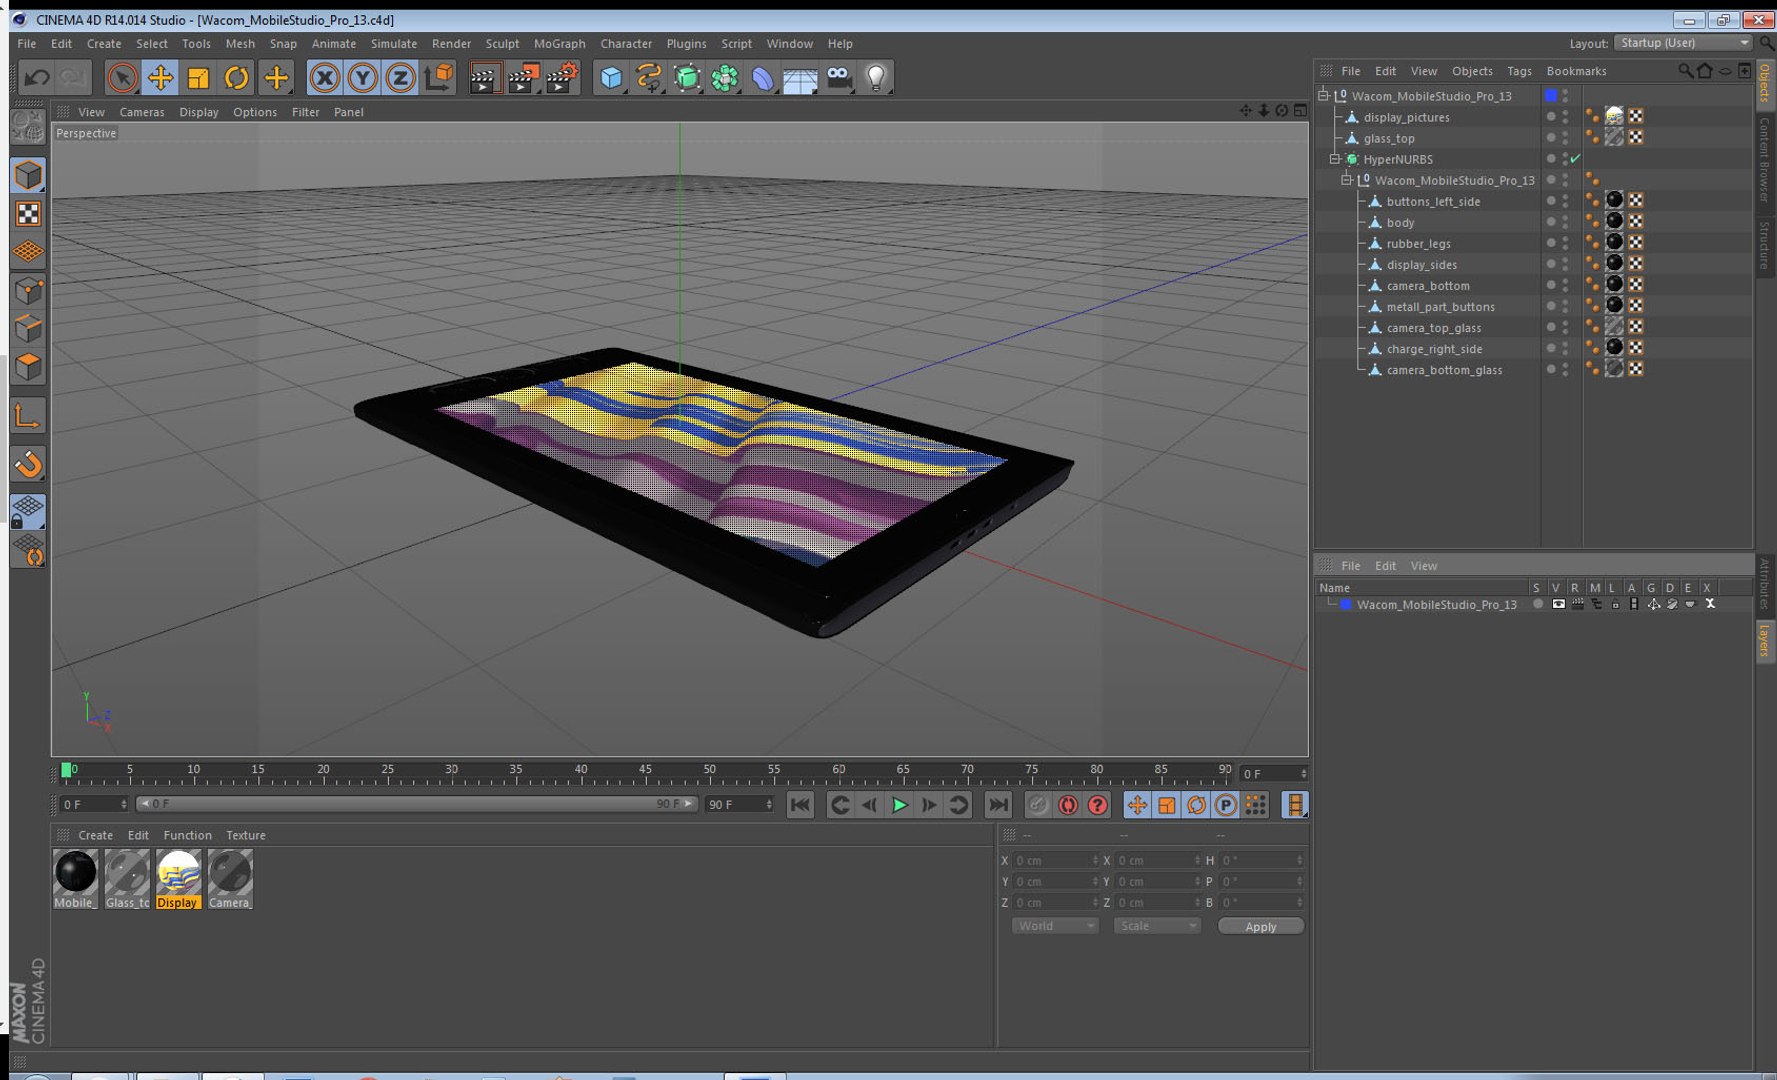
Task: Toggle X axis lock
Action: (324, 77)
